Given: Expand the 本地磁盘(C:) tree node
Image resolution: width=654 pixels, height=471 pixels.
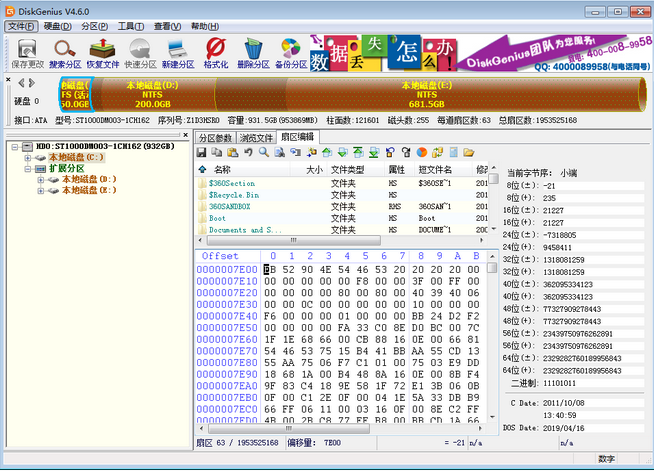Looking at the screenshot, I should 28,157.
